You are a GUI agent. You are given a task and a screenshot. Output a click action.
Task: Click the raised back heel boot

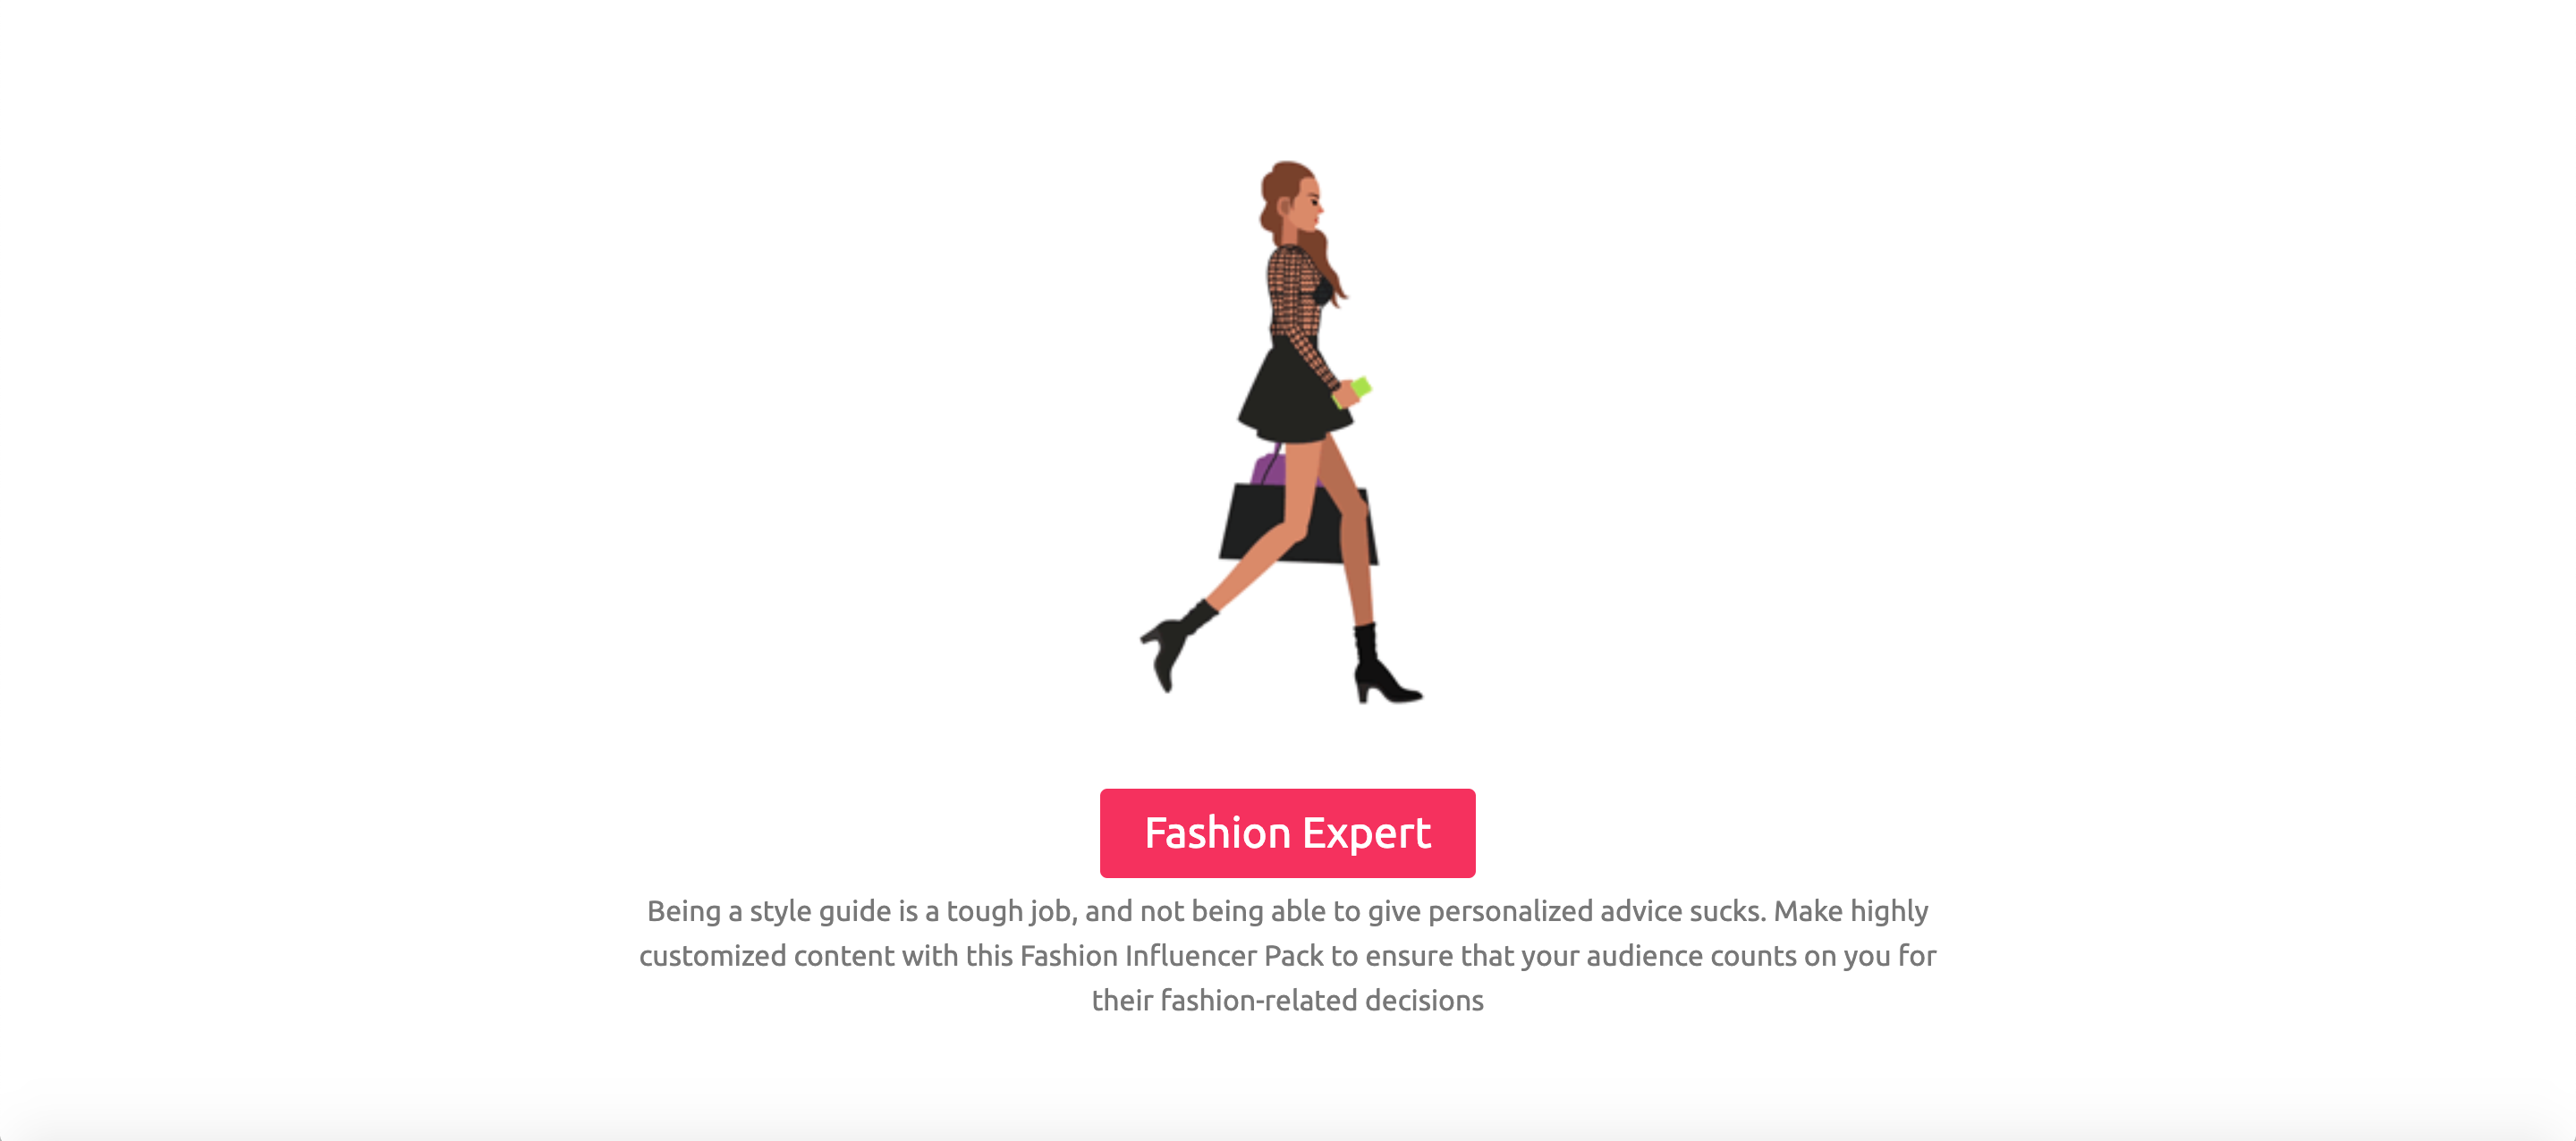coord(1177,644)
